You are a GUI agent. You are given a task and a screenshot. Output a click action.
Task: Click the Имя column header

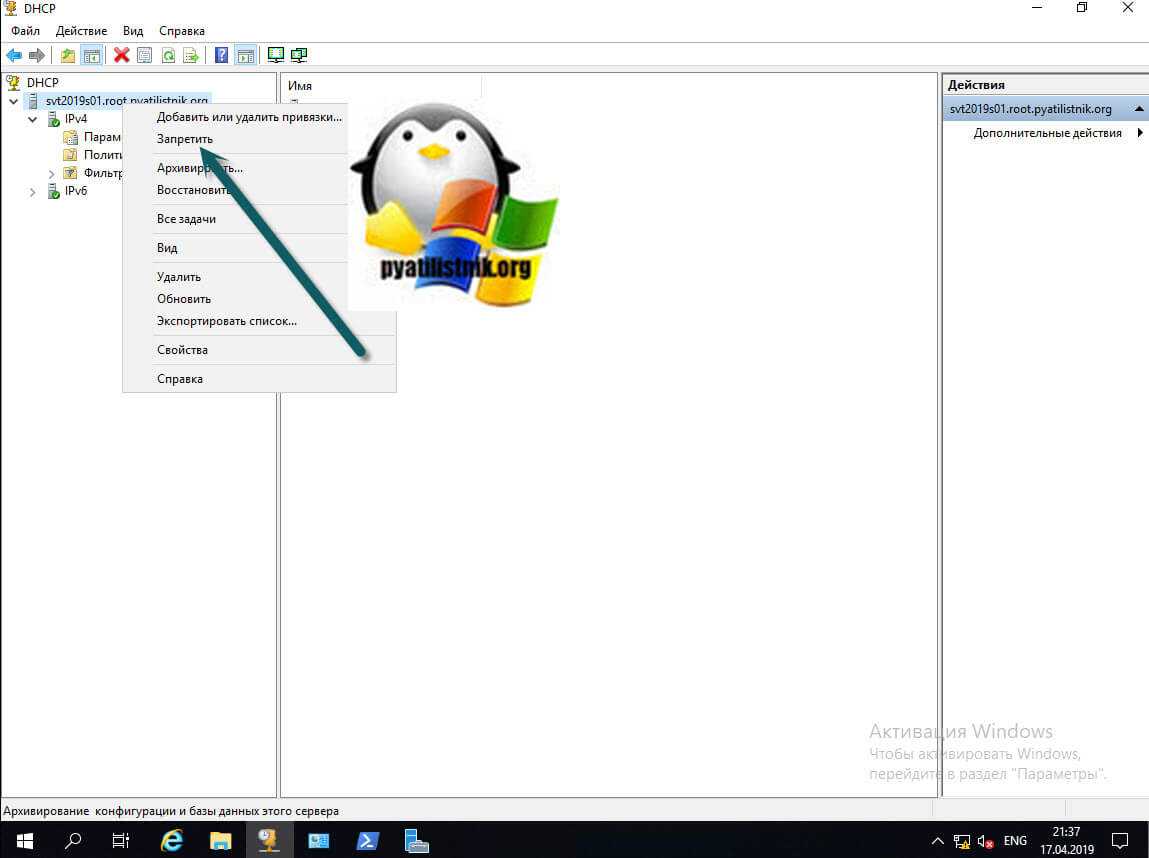(x=300, y=86)
